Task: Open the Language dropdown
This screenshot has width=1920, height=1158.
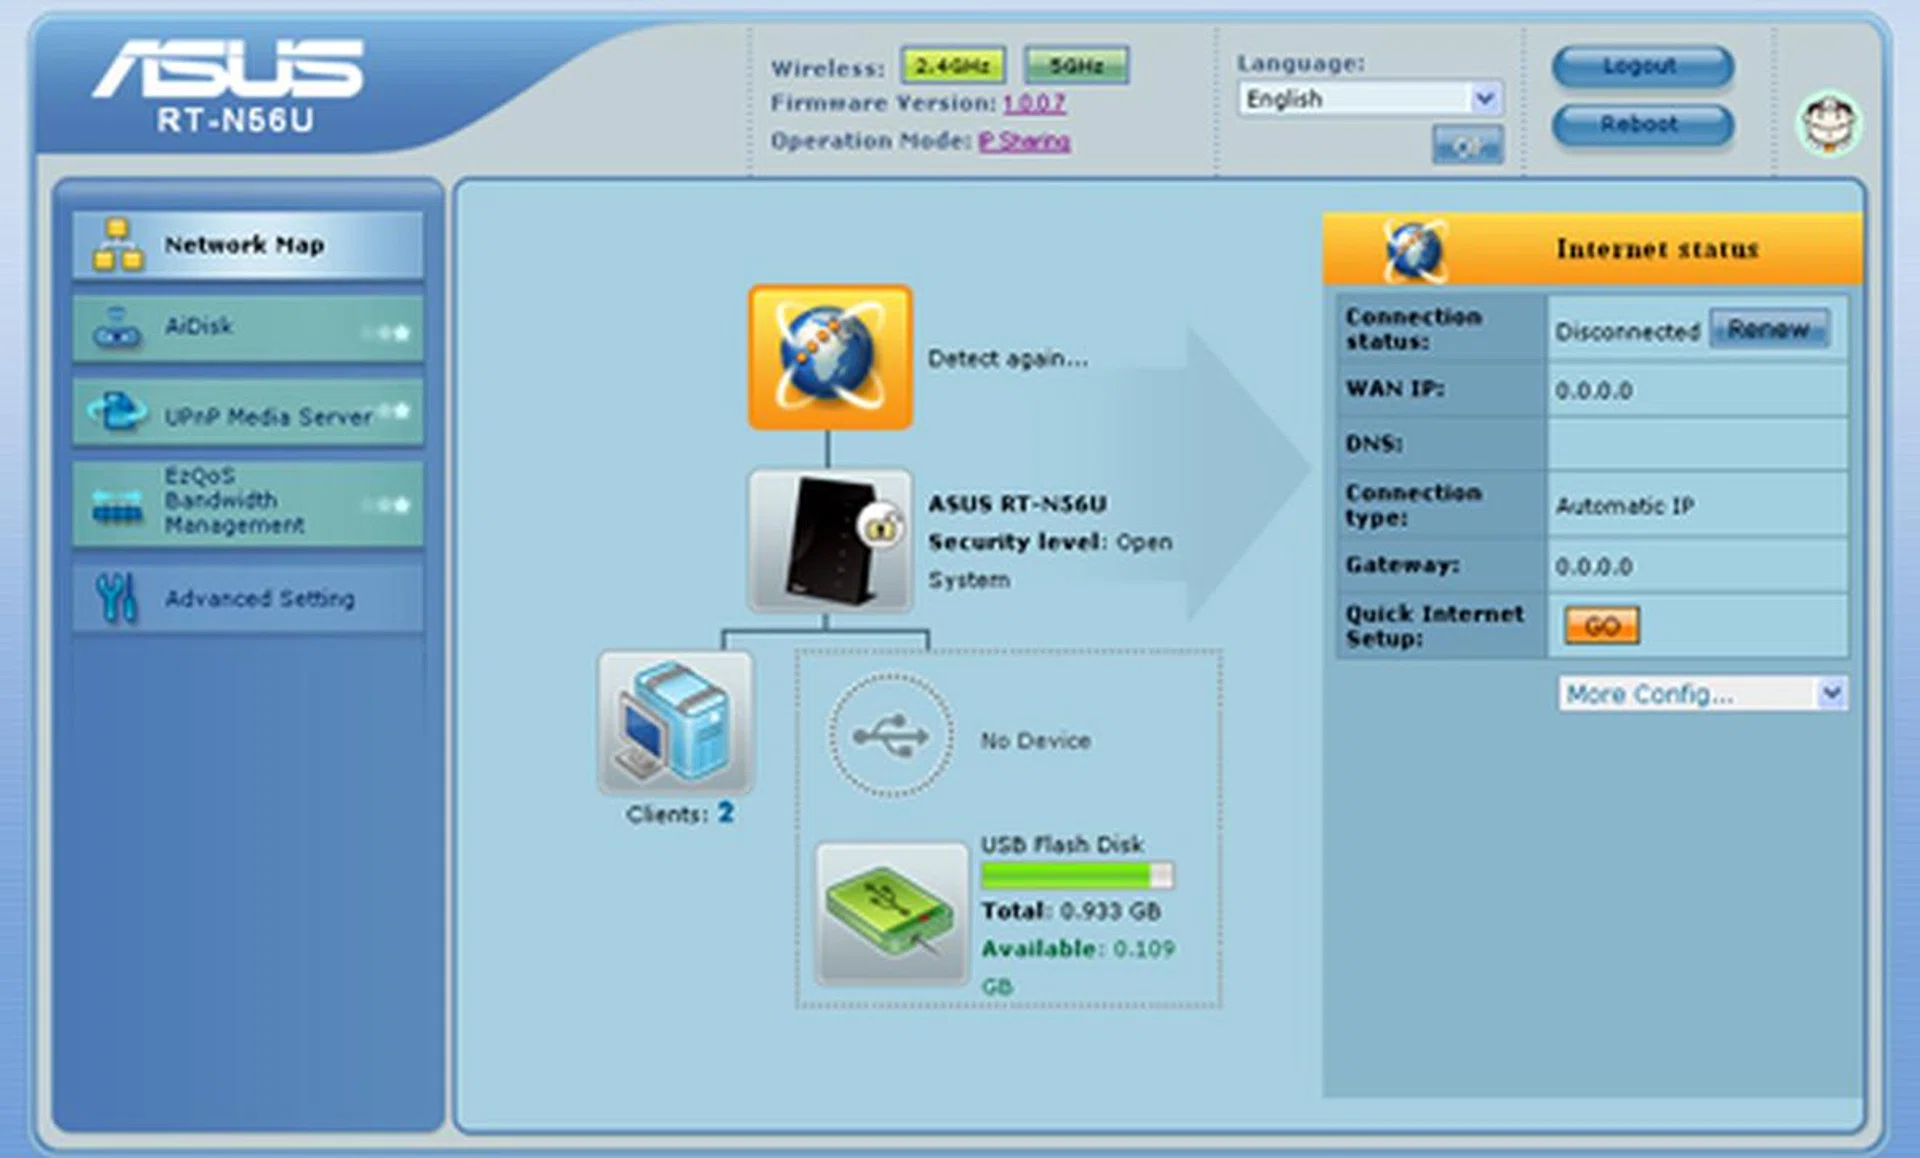Action: point(1369,98)
